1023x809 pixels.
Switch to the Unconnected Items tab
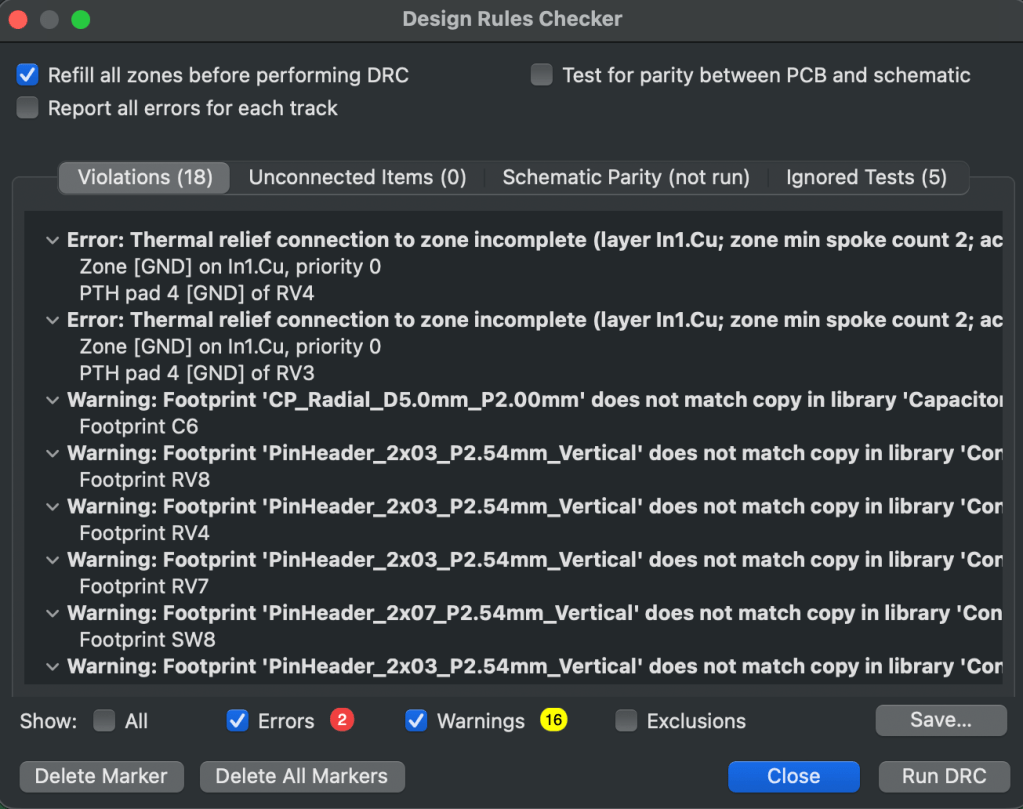(x=357, y=178)
